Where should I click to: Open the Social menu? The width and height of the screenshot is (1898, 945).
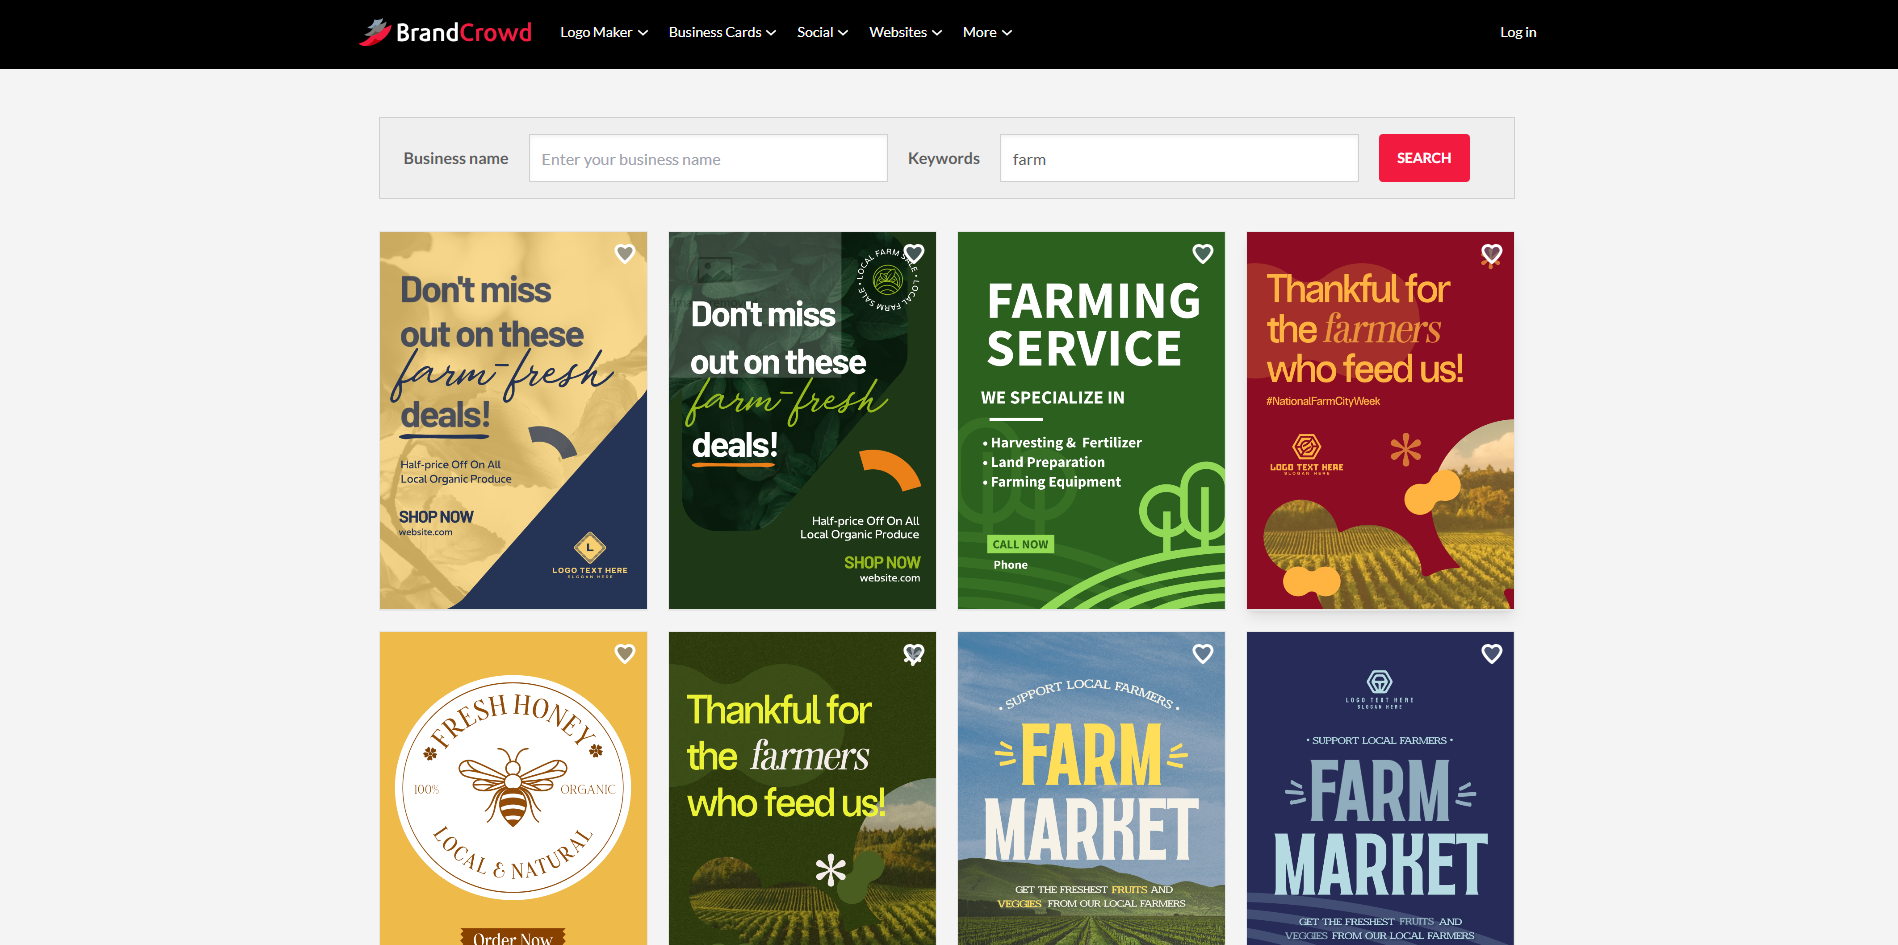point(821,32)
